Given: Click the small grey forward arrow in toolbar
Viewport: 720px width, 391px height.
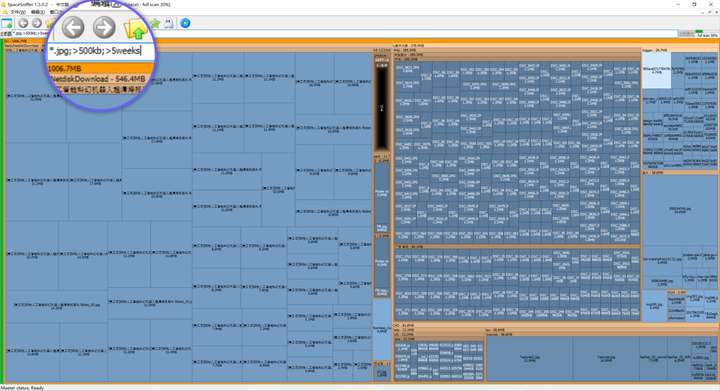Looking at the screenshot, I should click(x=37, y=23).
